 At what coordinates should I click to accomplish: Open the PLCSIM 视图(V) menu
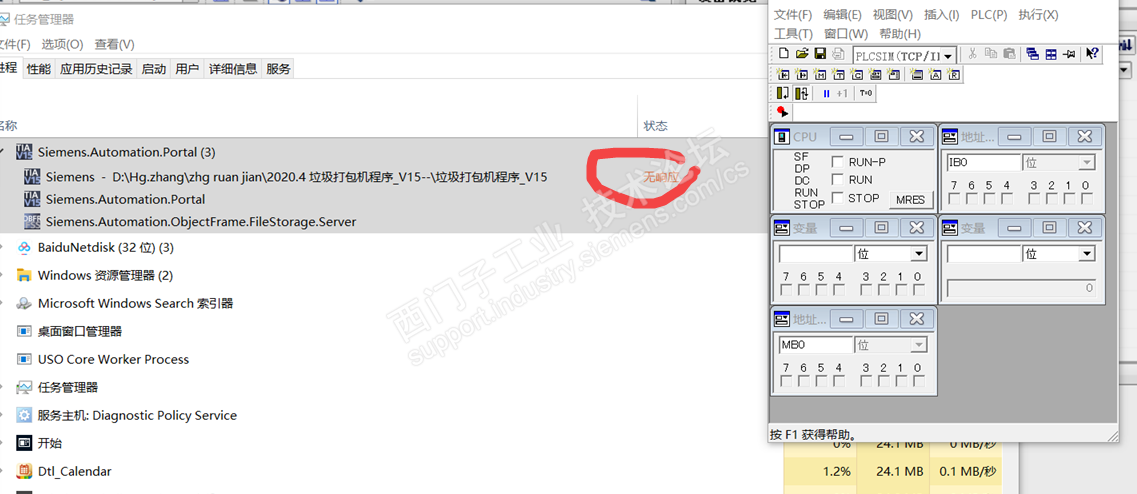(x=893, y=15)
